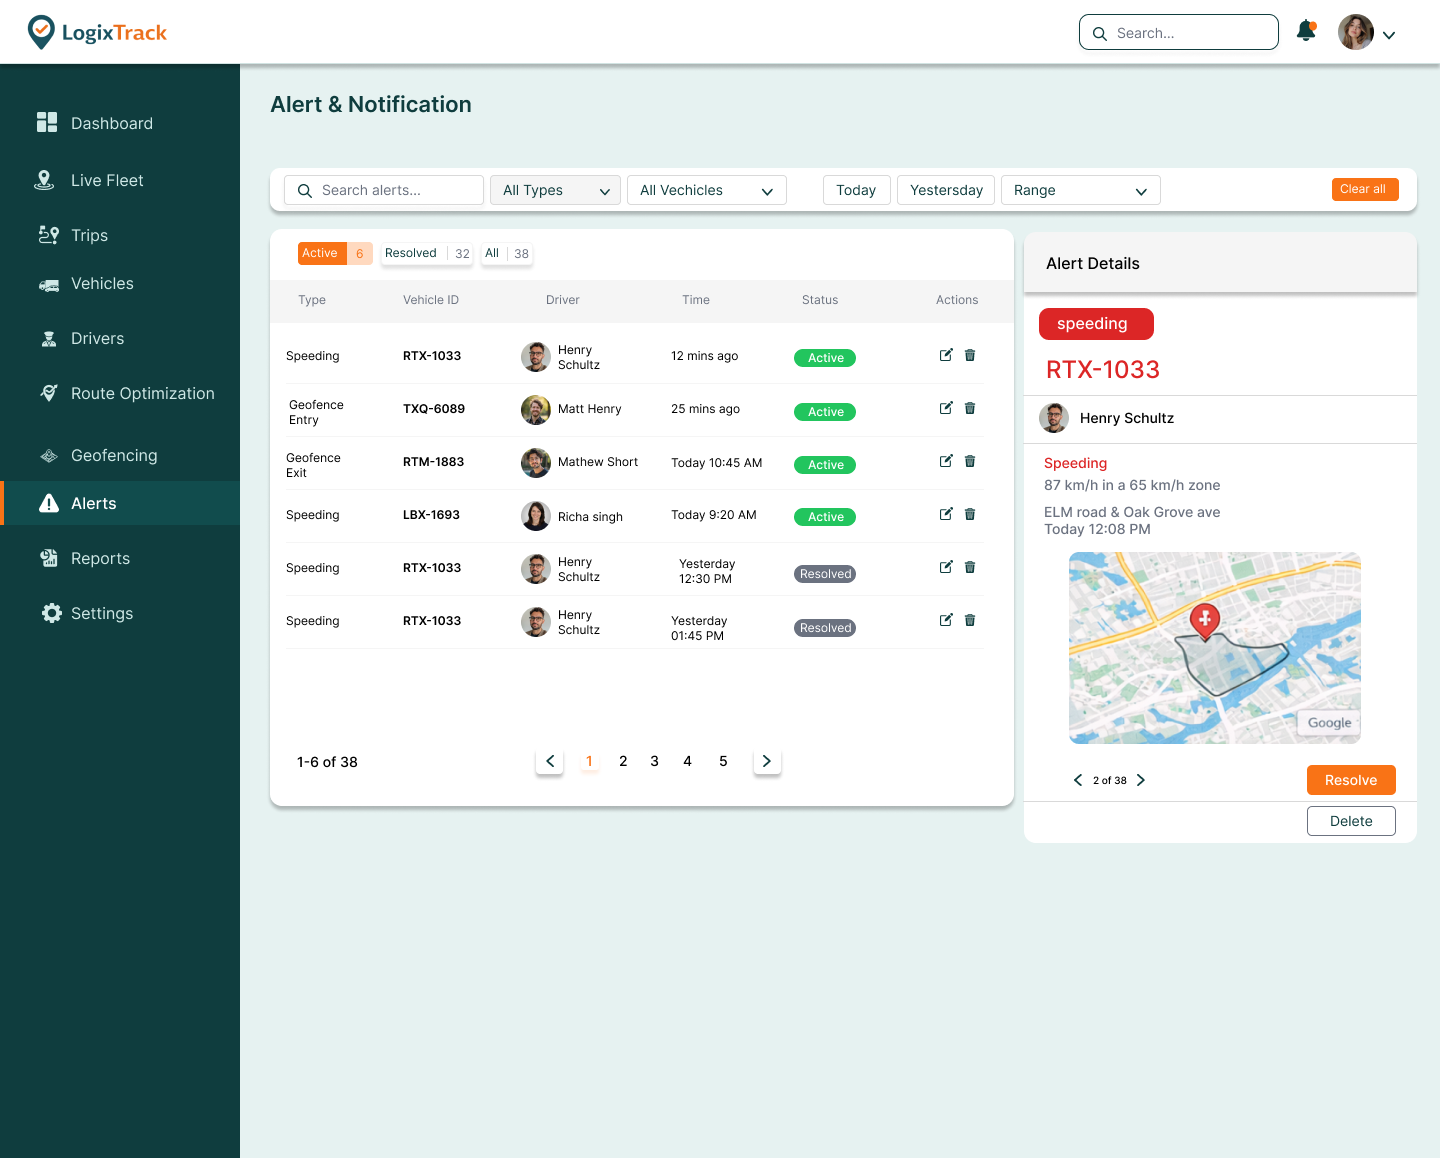Select the All alerts tab

[x=506, y=253]
